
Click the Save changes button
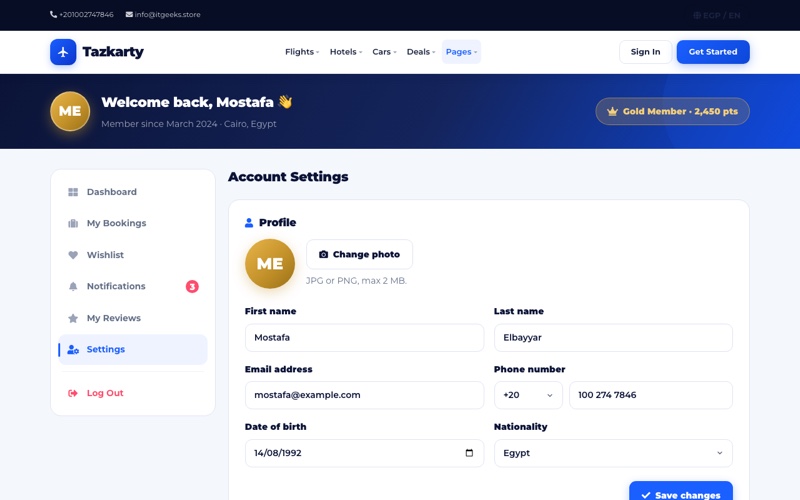[681, 492]
